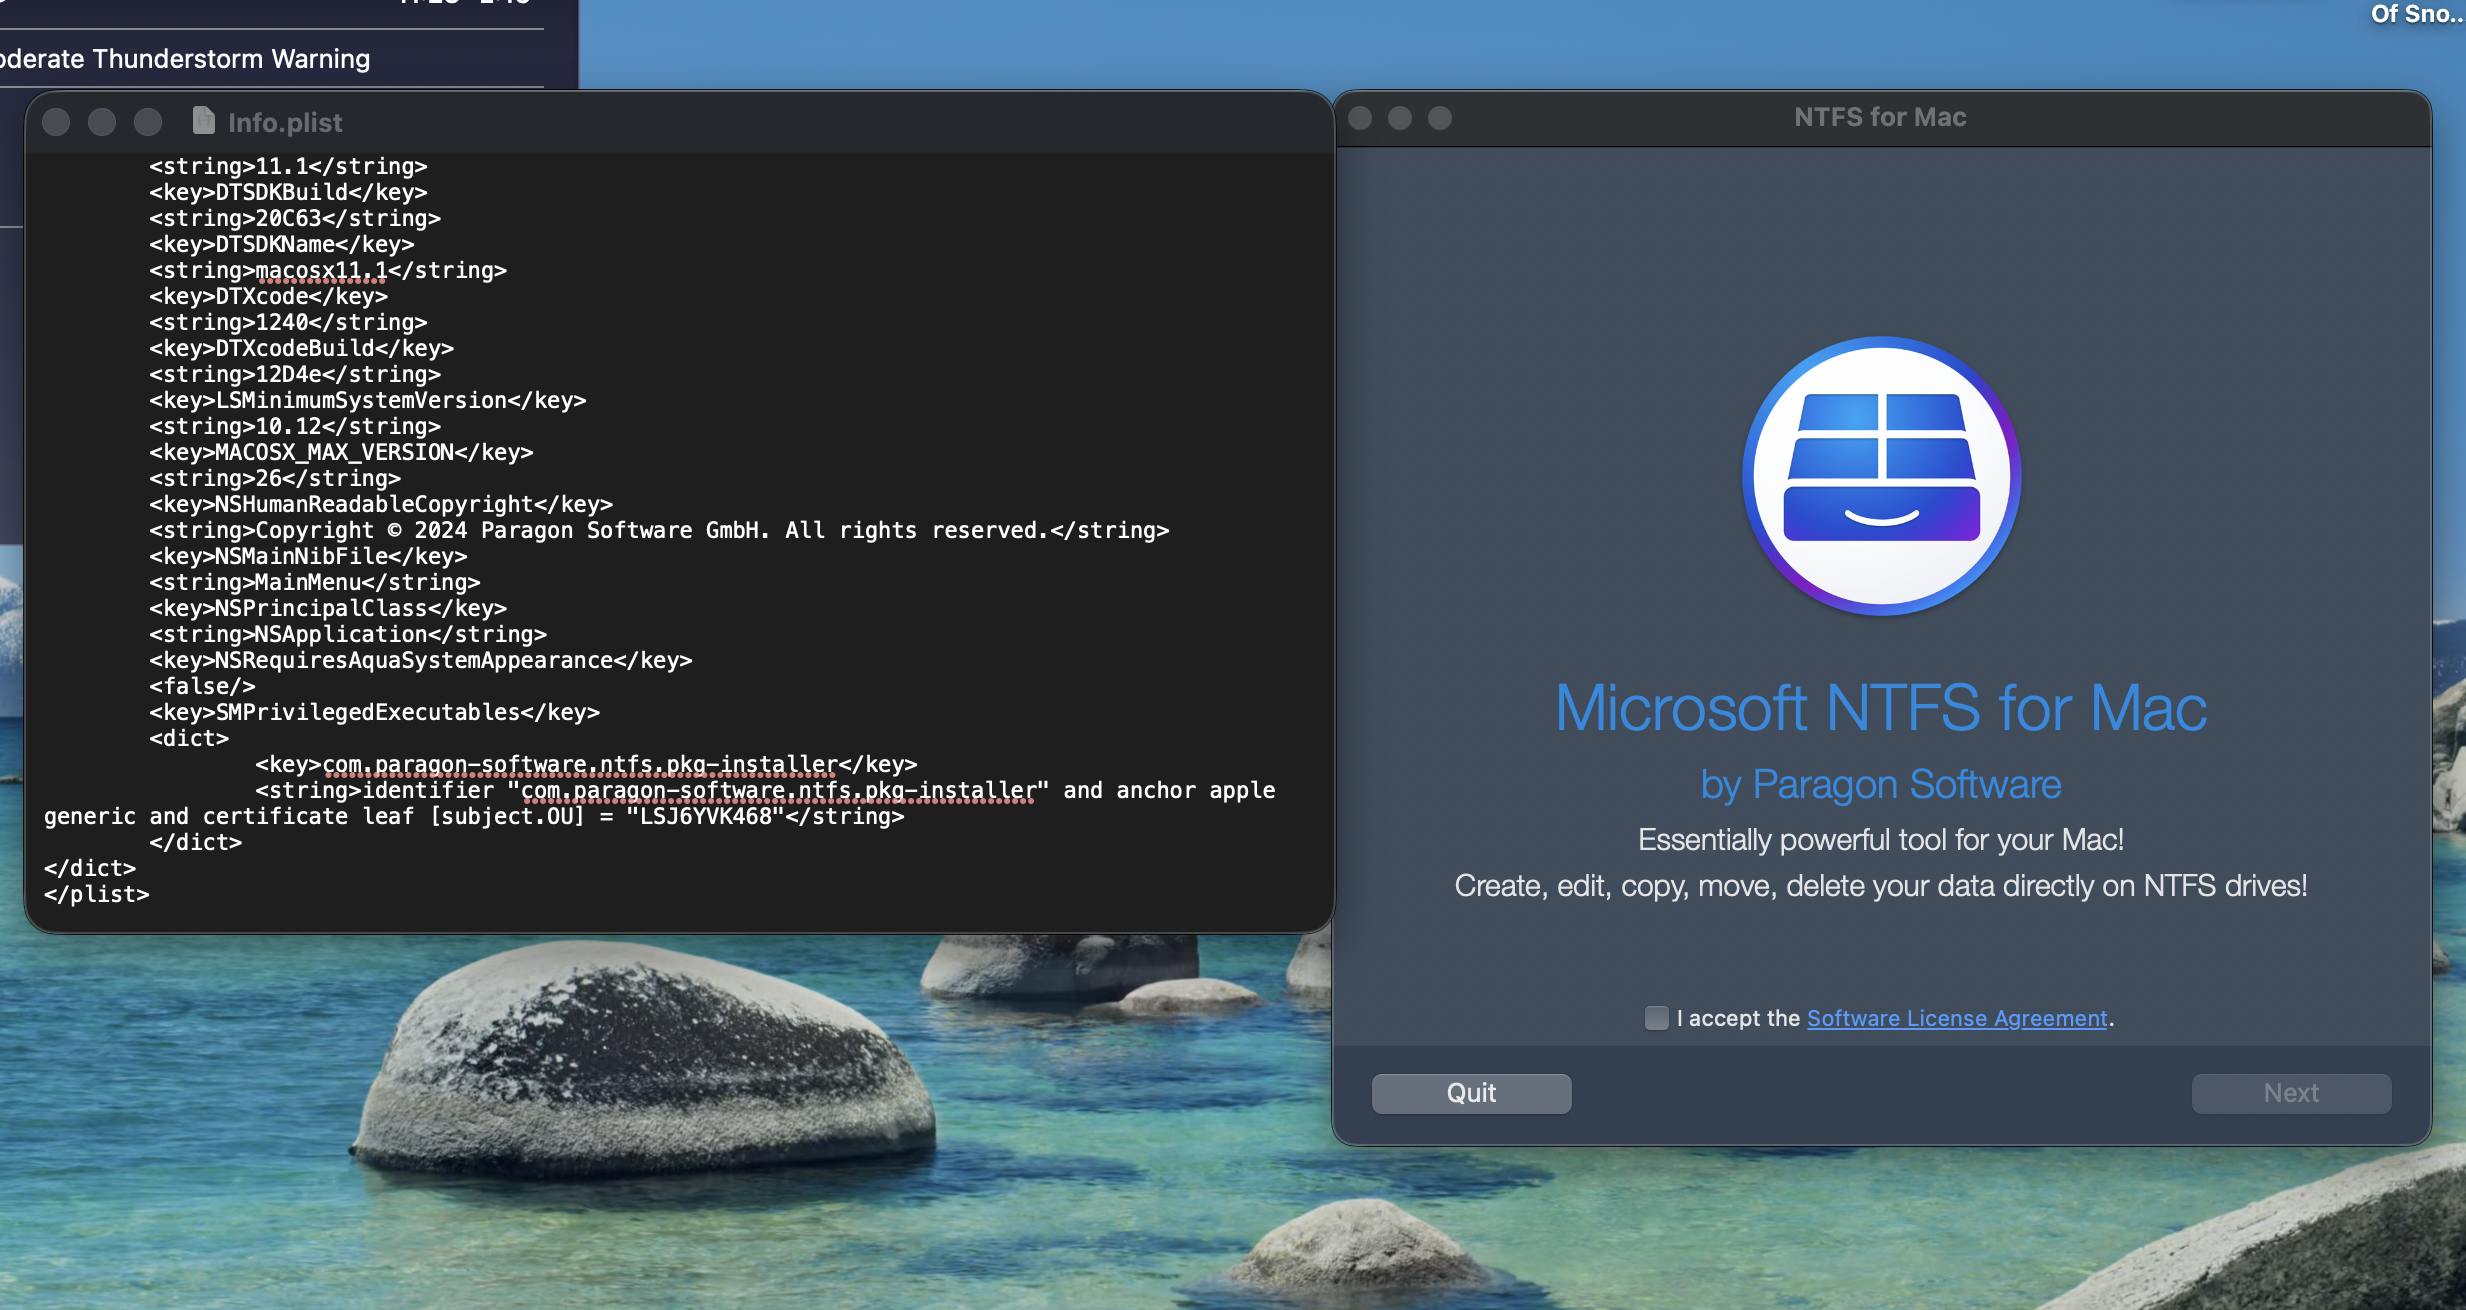Image resolution: width=2466 pixels, height=1310 pixels.
Task: Click the NSHumanReadableCopyright key line
Action: [x=381, y=504]
